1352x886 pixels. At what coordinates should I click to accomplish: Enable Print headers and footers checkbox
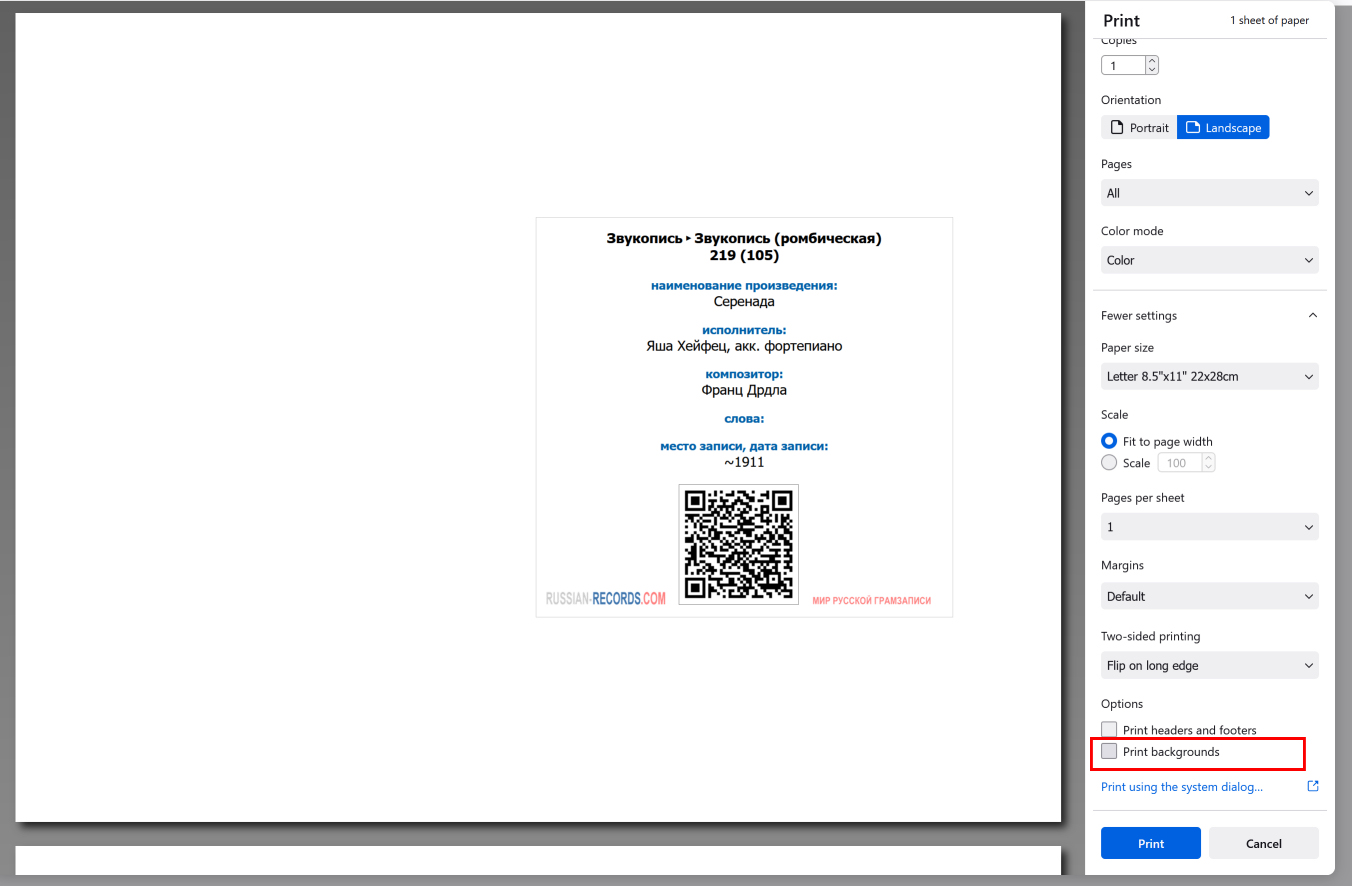[x=1109, y=730]
